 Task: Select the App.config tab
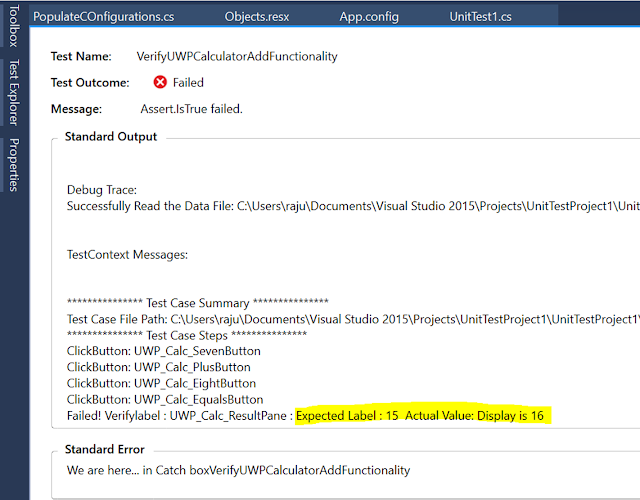[369, 18]
